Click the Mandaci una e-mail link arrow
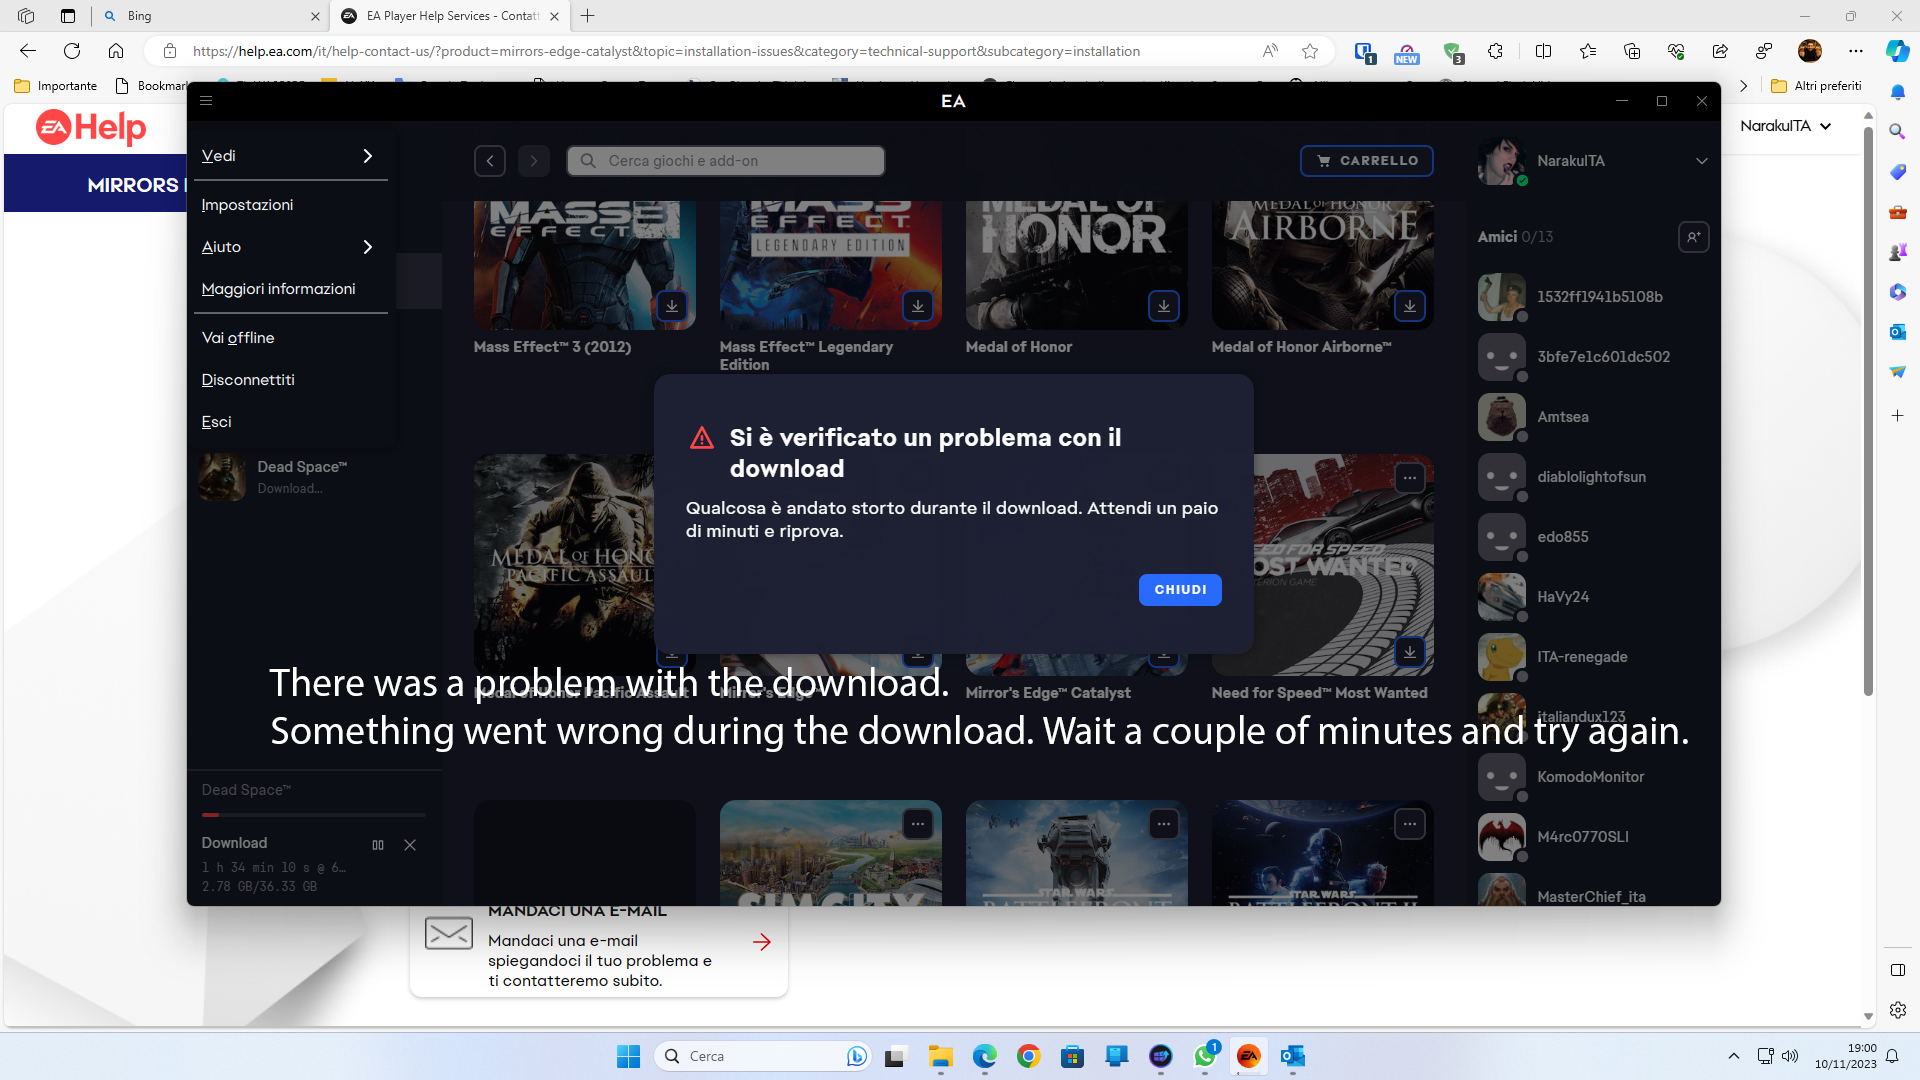The height and width of the screenshot is (1080, 1920). tap(762, 942)
